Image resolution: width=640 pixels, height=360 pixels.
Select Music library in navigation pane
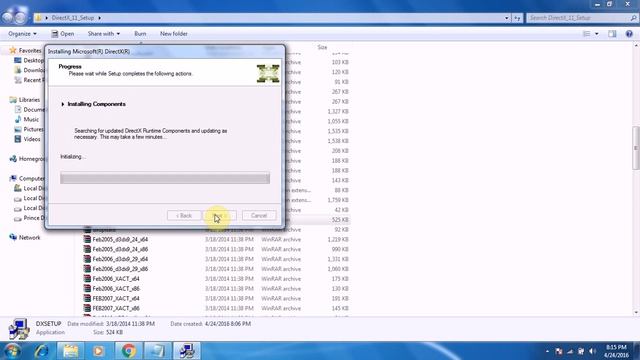click(27, 119)
